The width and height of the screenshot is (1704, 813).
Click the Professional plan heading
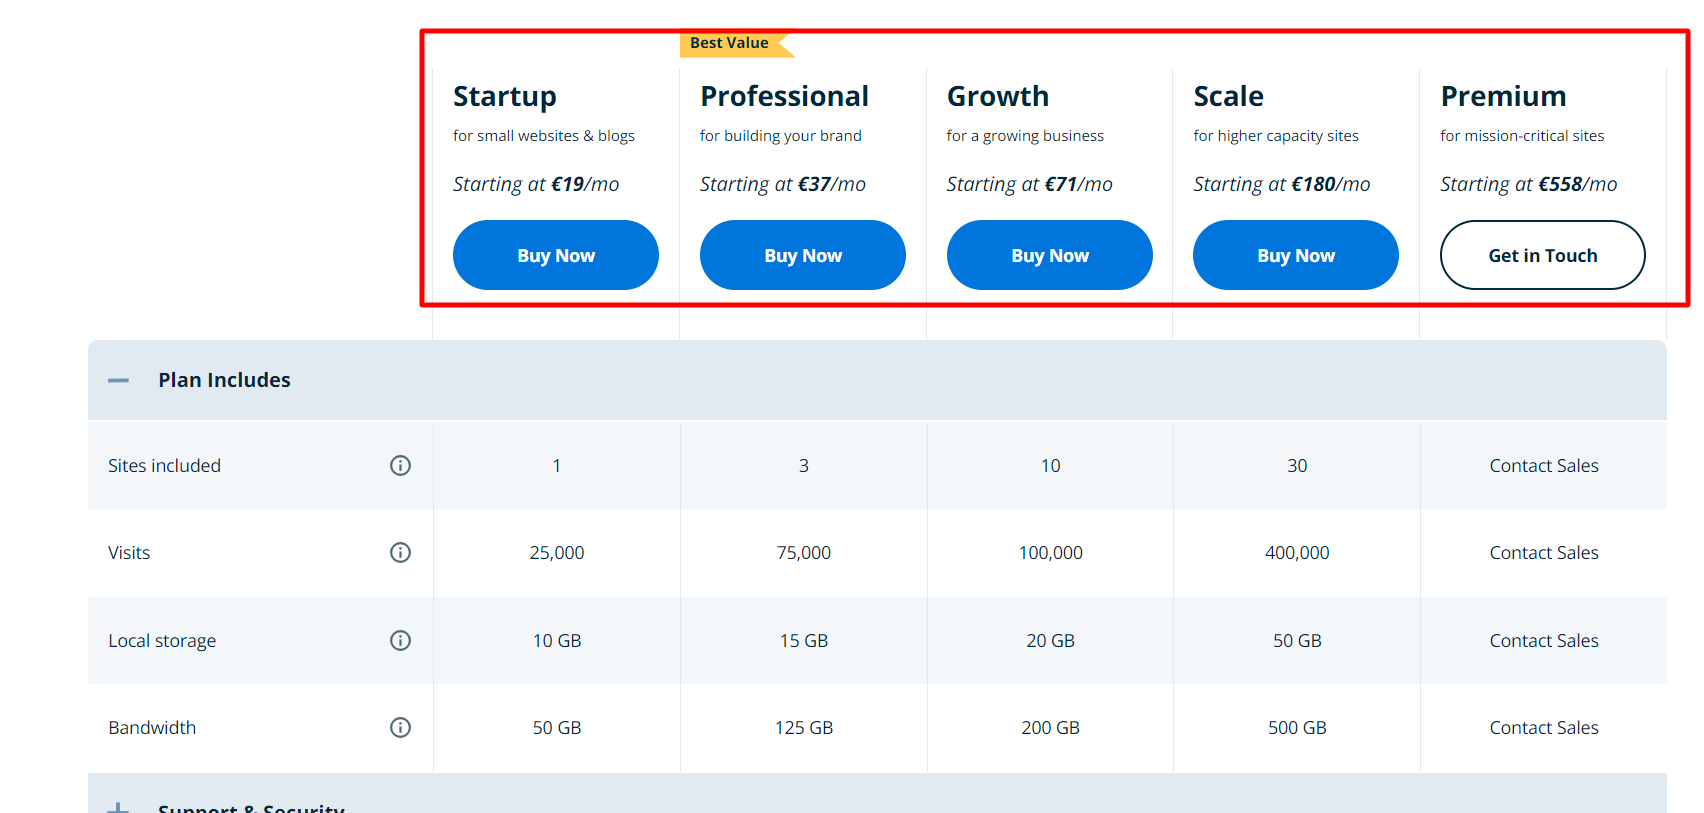pyautogui.click(x=785, y=96)
